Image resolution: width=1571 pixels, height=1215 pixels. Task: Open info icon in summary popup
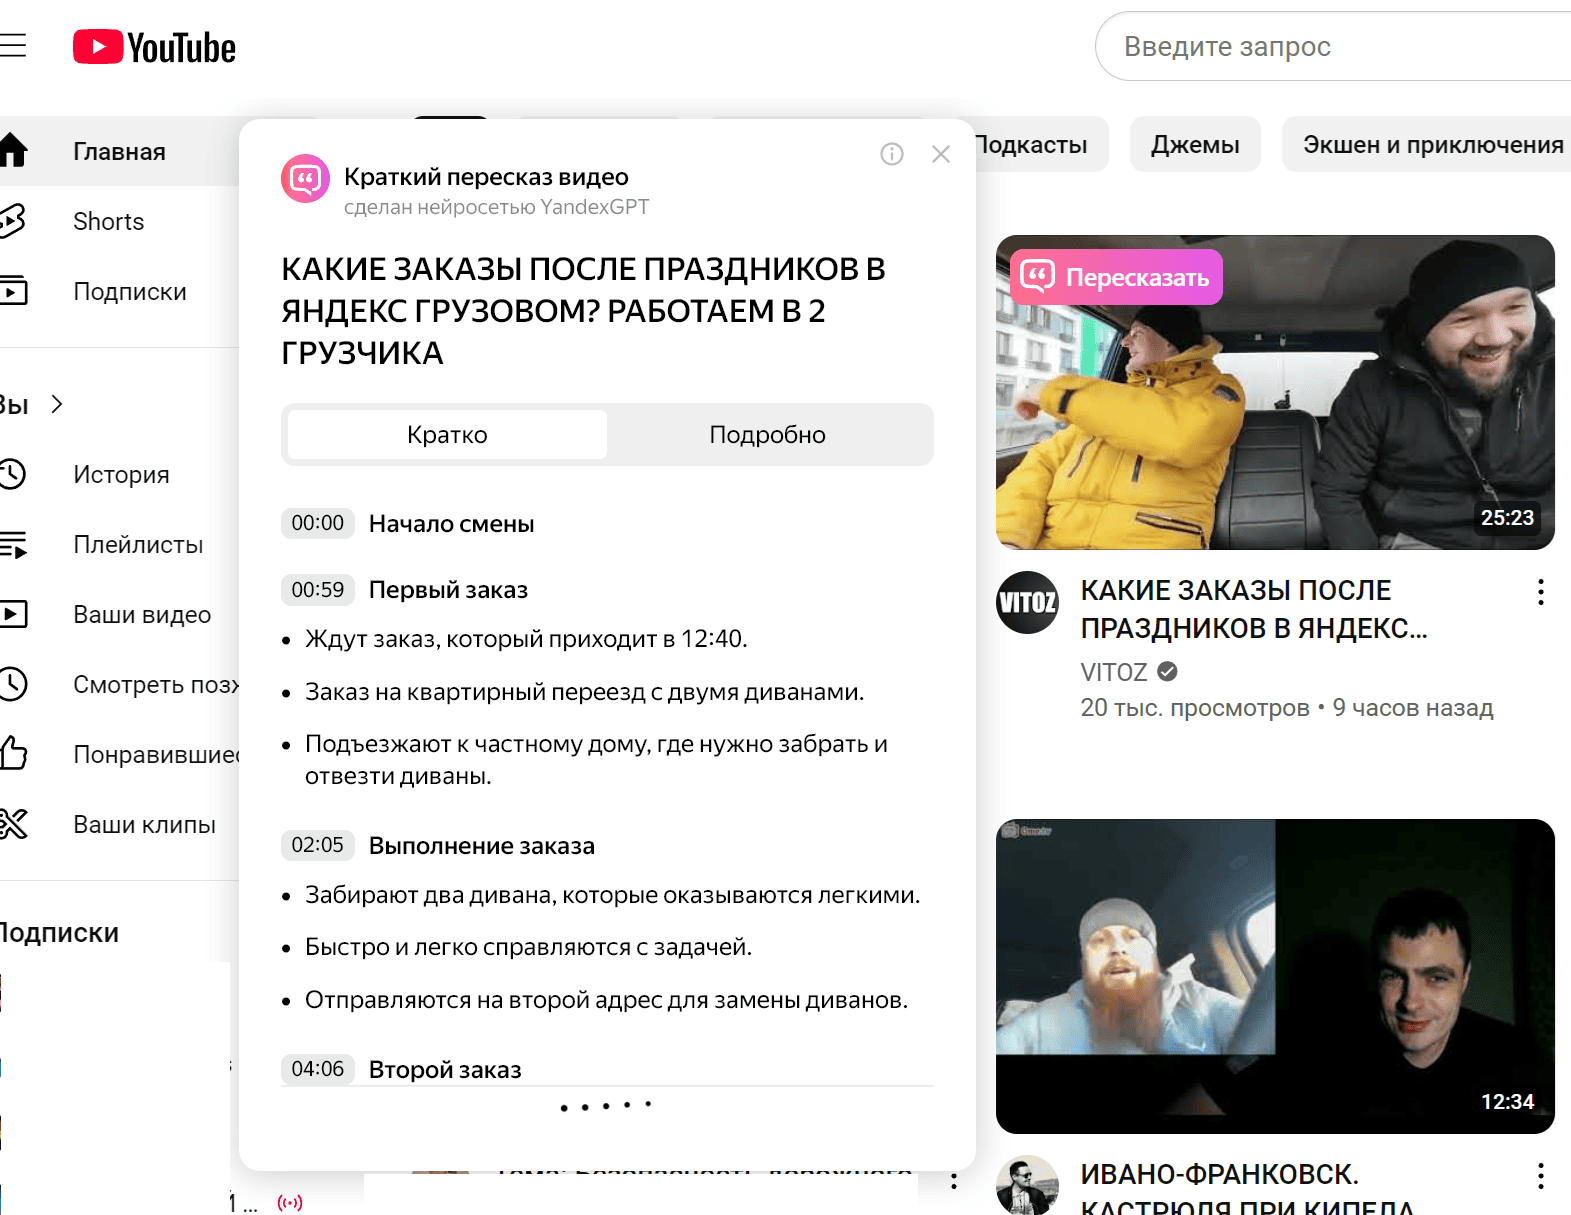(x=891, y=154)
